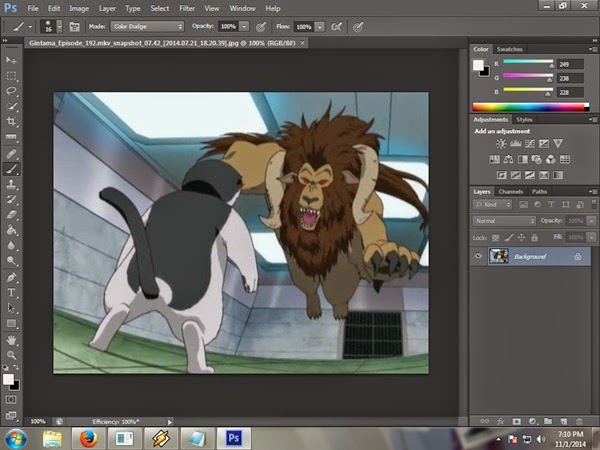Image resolution: width=600 pixels, height=450 pixels.
Task: Click the R color slider
Action: 528,62
